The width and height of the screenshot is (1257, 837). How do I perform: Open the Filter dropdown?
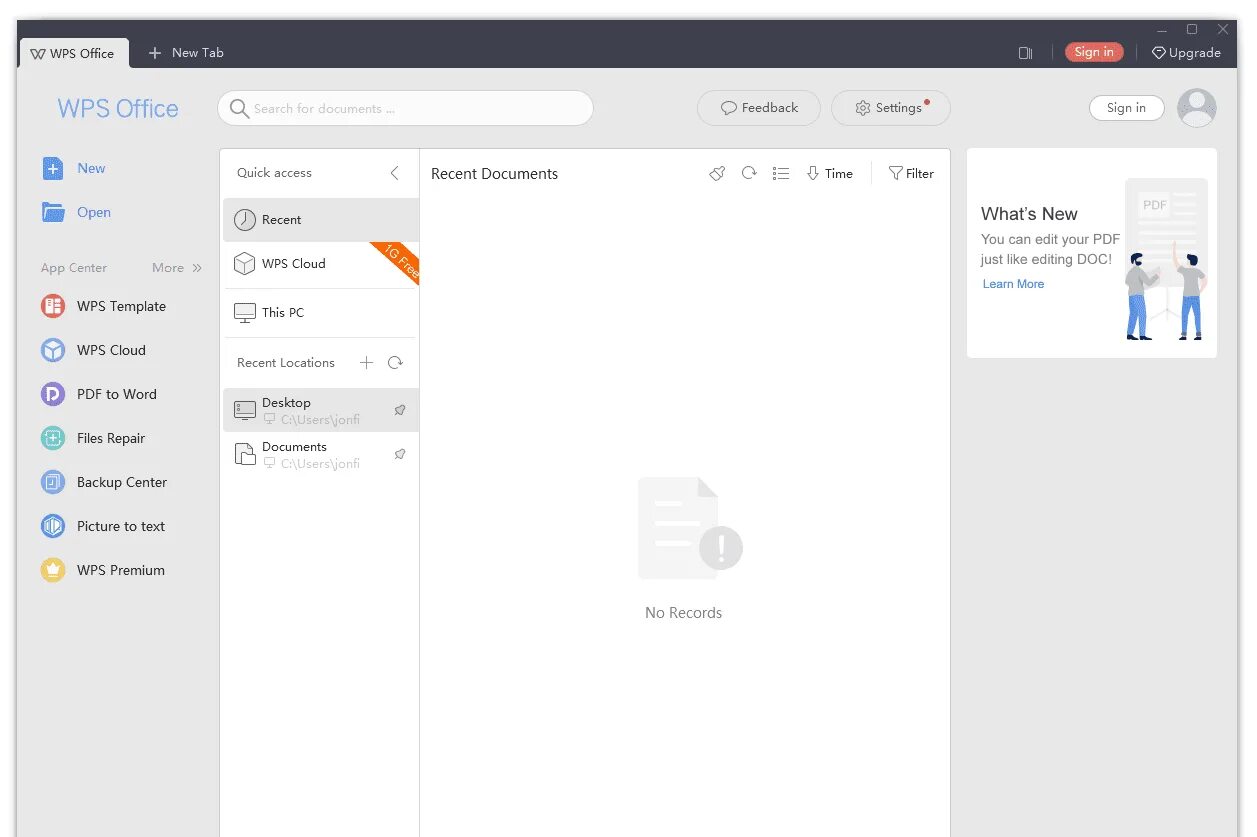[x=911, y=173]
